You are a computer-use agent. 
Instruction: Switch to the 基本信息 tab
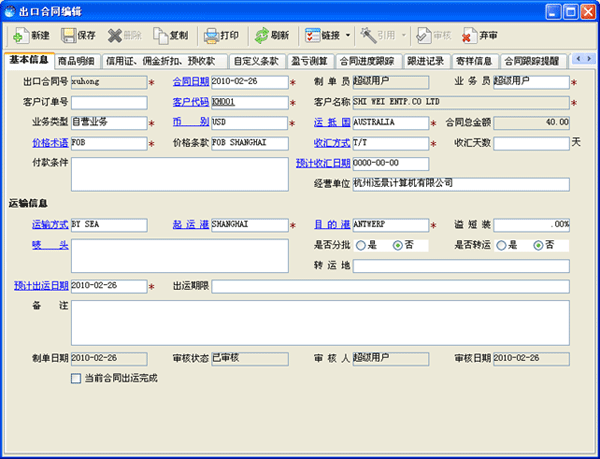pos(29,60)
